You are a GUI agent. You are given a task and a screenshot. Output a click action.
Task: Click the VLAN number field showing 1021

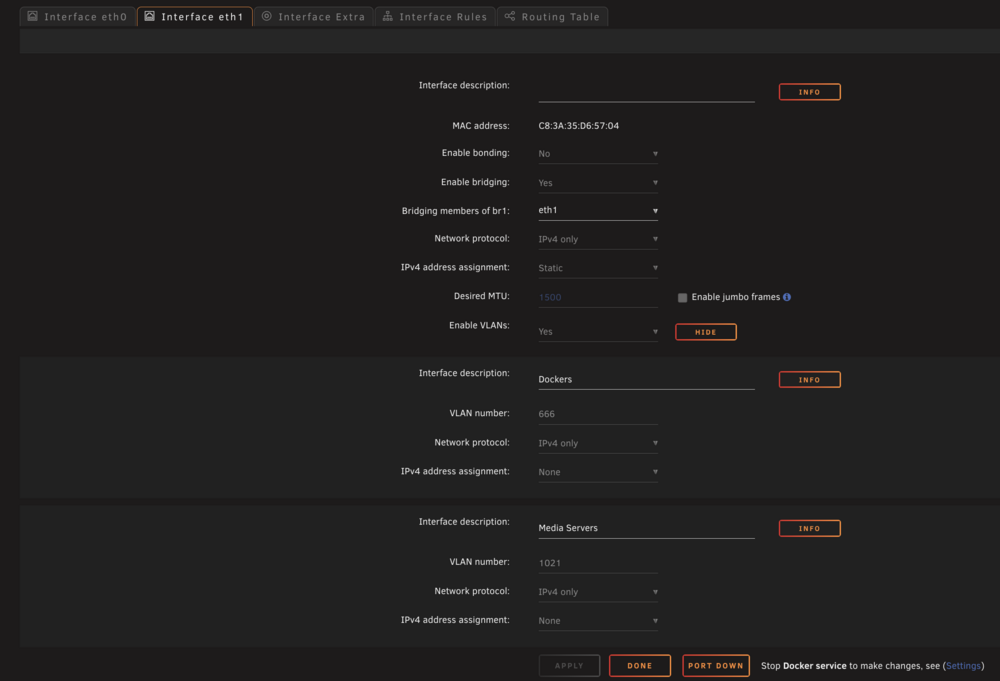click(x=598, y=563)
